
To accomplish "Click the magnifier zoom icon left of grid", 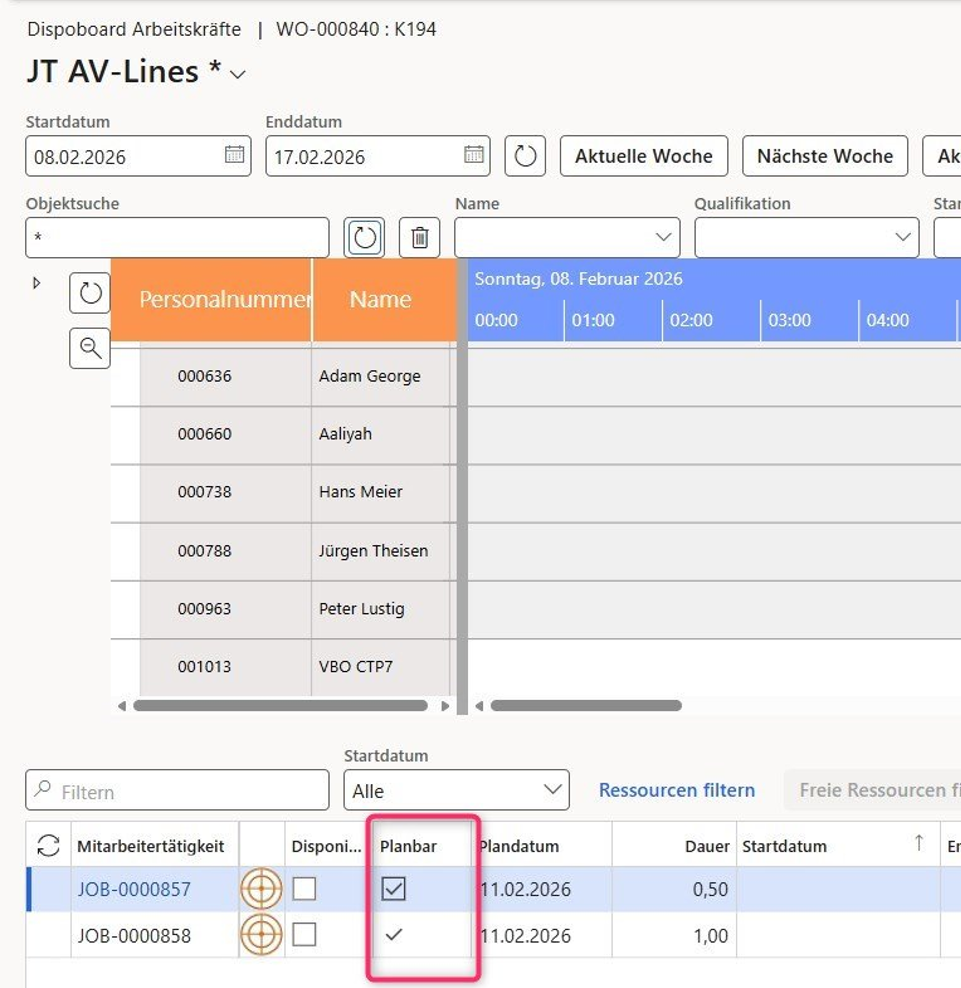I will click(x=90, y=348).
